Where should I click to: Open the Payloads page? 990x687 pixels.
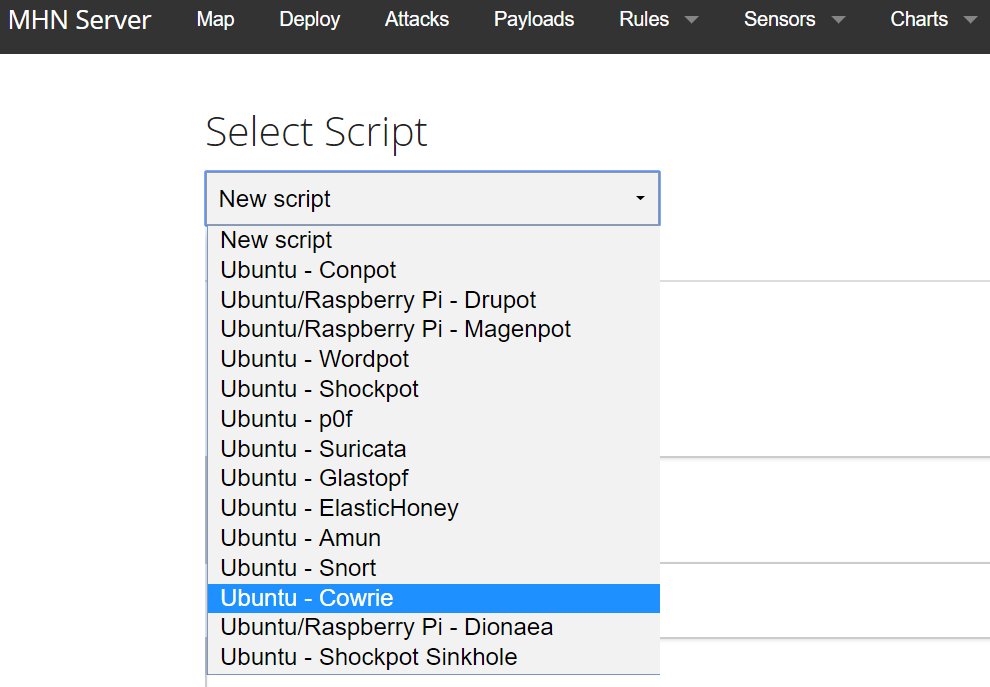coord(534,20)
